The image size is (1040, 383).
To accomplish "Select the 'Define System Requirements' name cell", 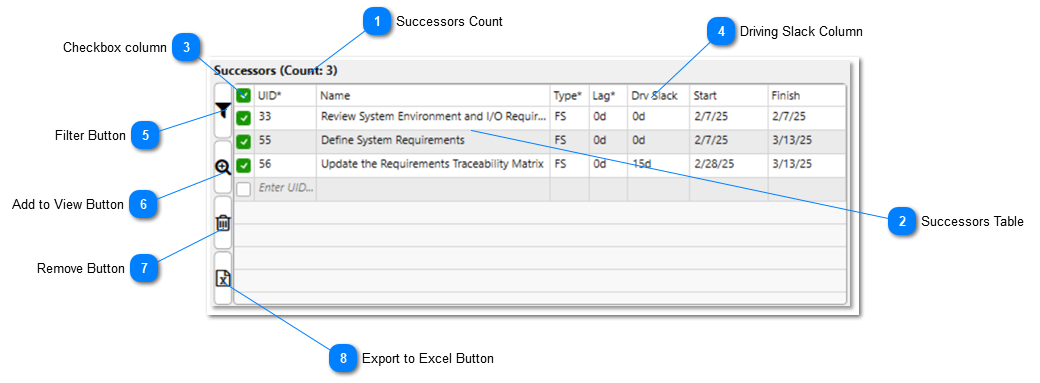I will [433, 141].
